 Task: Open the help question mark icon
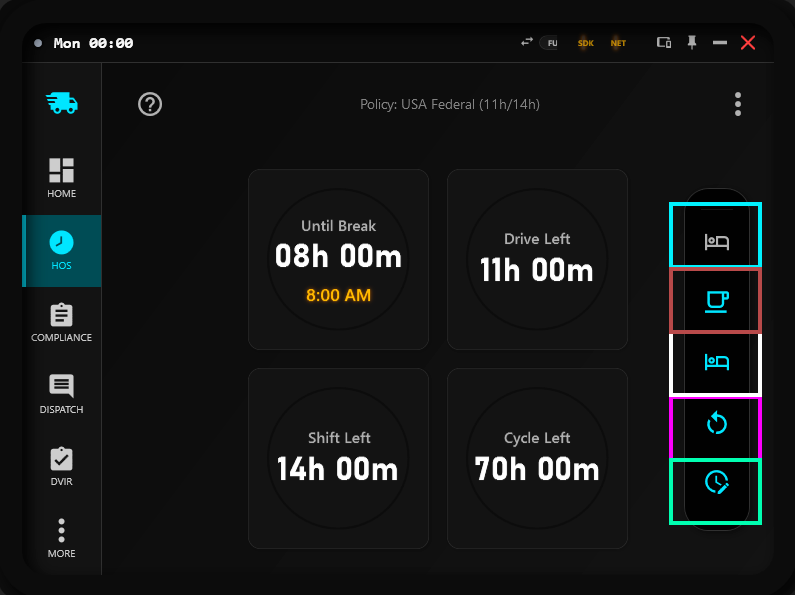(x=150, y=104)
